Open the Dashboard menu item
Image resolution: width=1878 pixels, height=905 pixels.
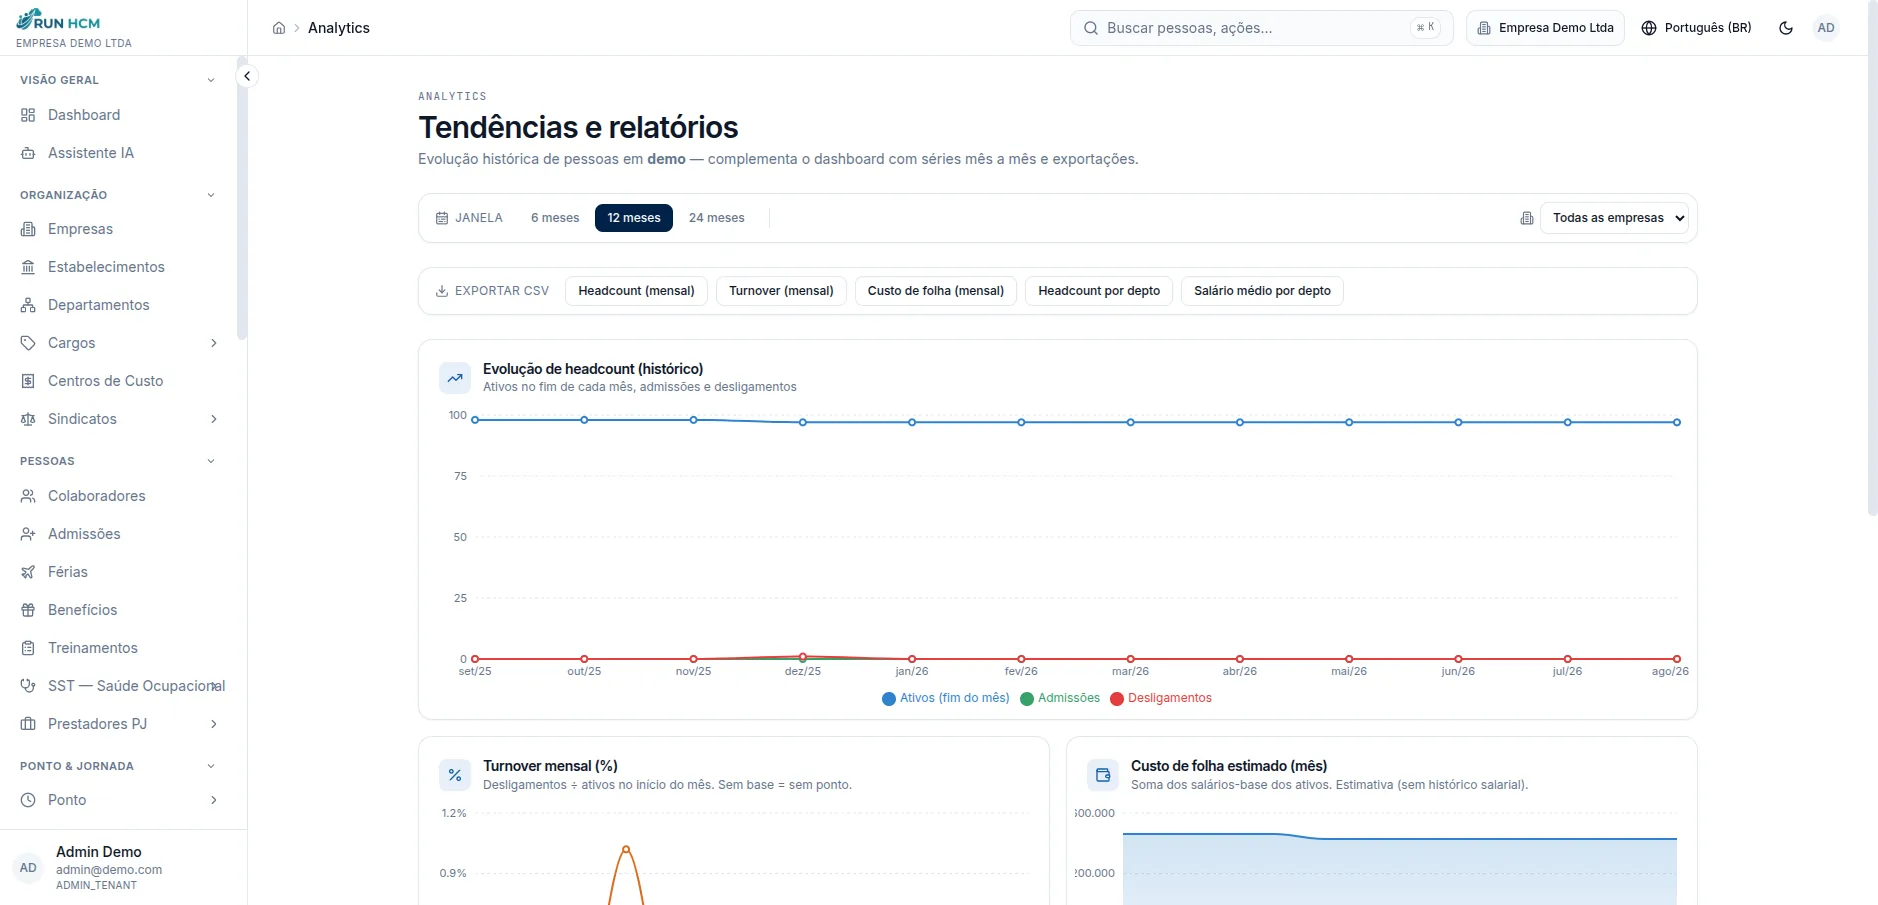[x=118, y=115]
